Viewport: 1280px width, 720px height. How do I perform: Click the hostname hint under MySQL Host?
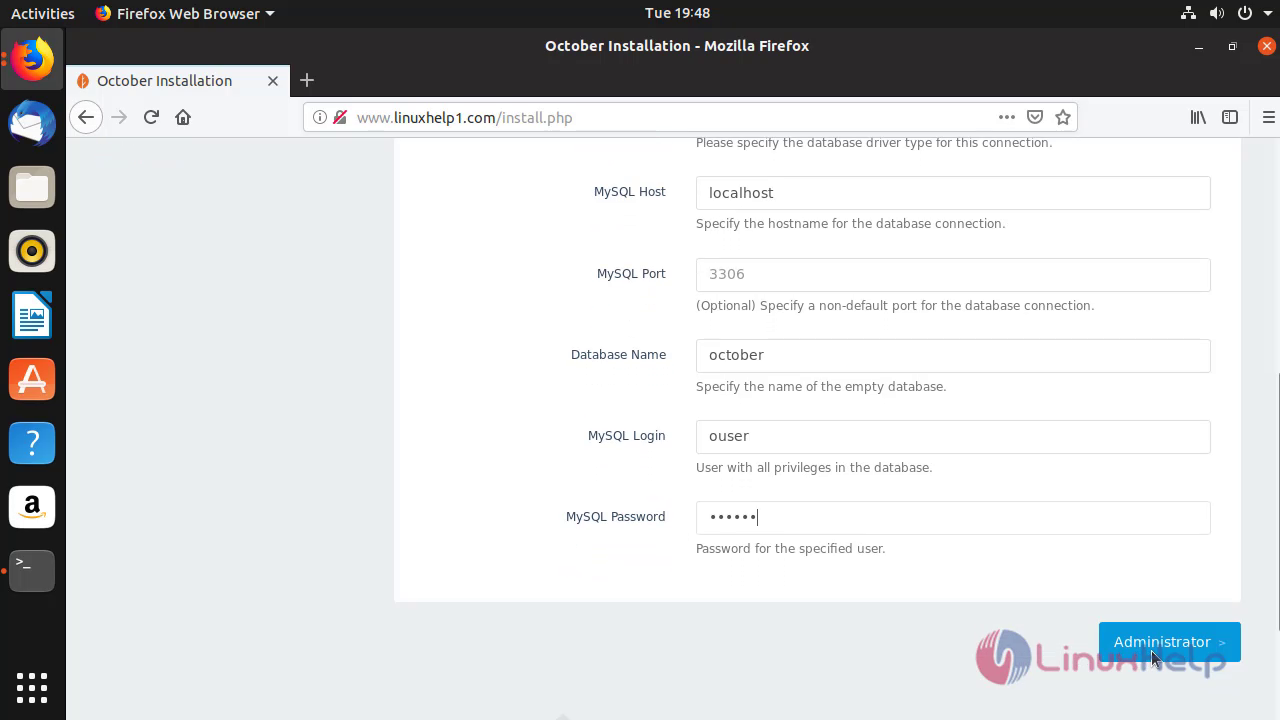pyautogui.click(x=851, y=223)
